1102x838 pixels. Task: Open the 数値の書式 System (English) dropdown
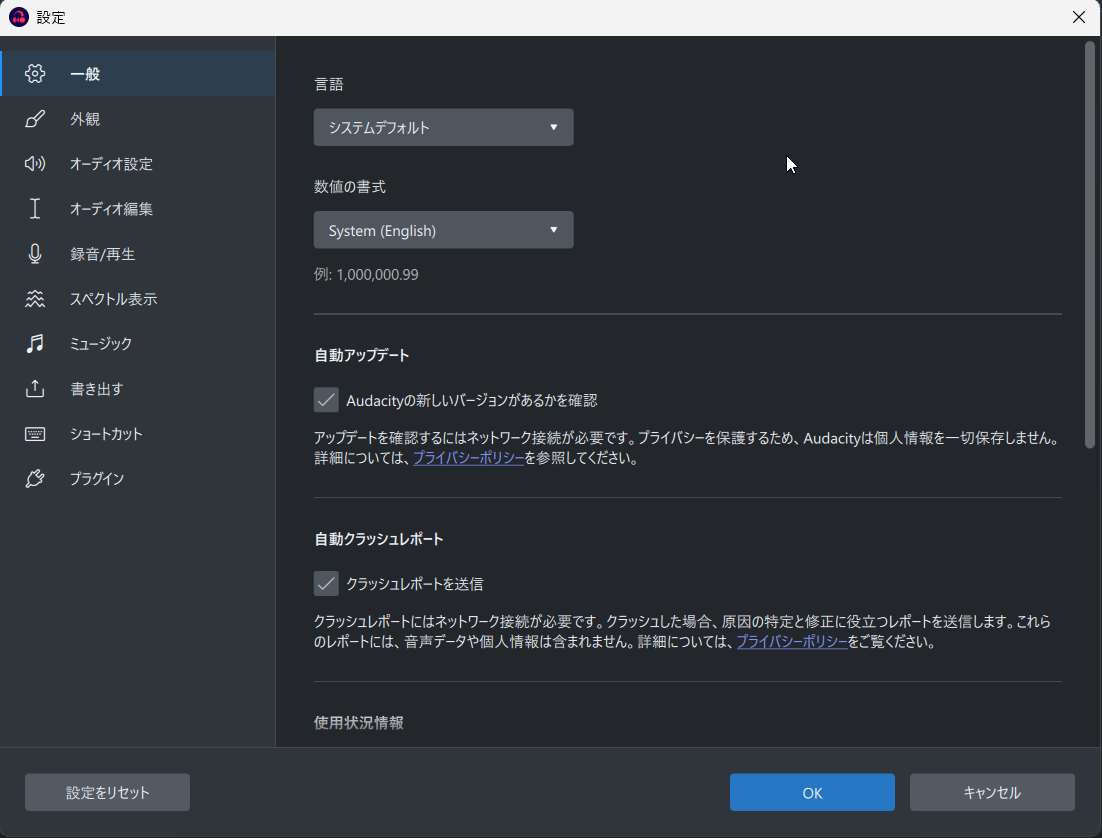click(443, 230)
